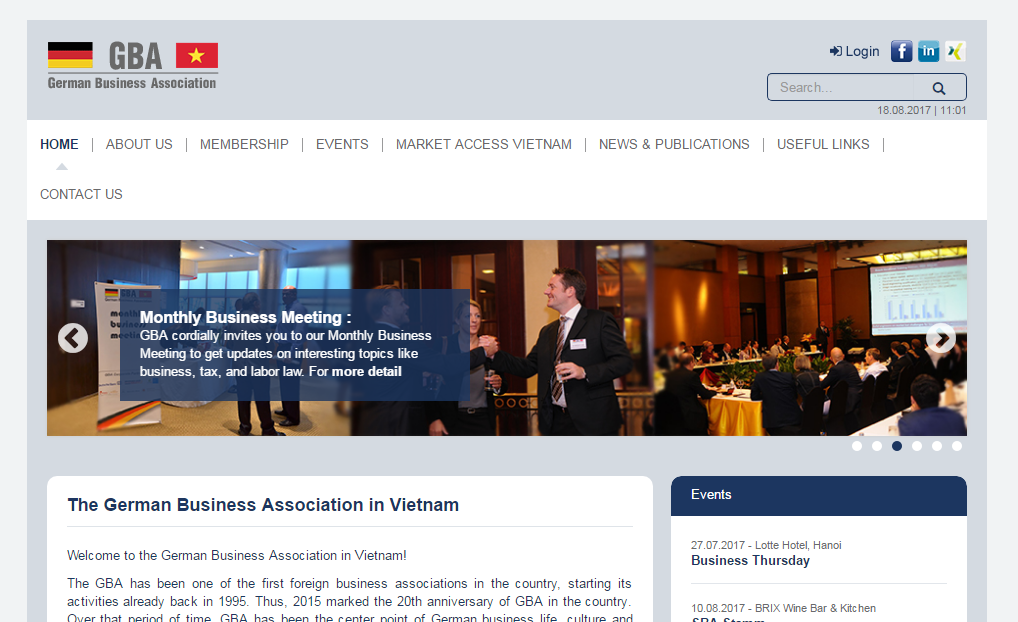Open the About Us menu
The height and width of the screenshot is (622, 1018).
click(139, 144)
